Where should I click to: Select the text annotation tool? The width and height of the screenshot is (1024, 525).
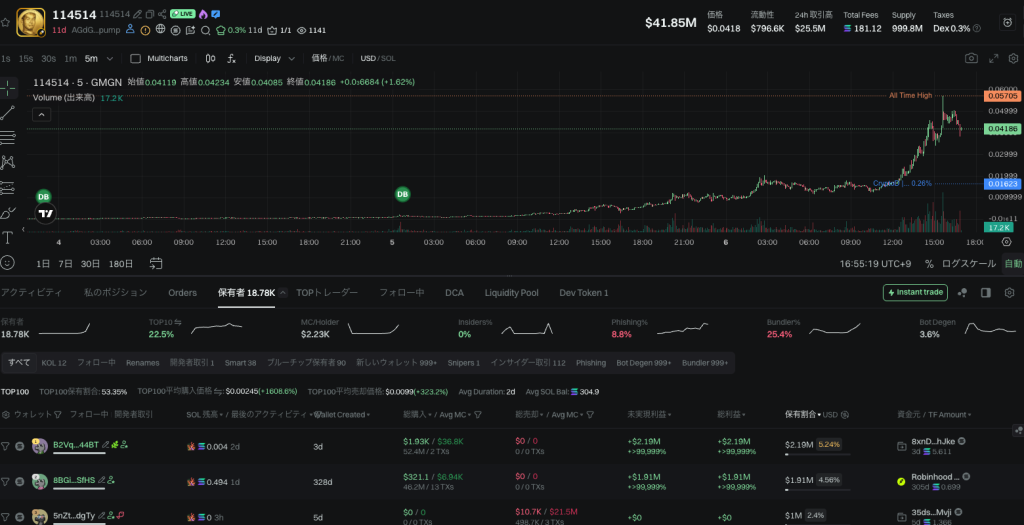[8, 237]
